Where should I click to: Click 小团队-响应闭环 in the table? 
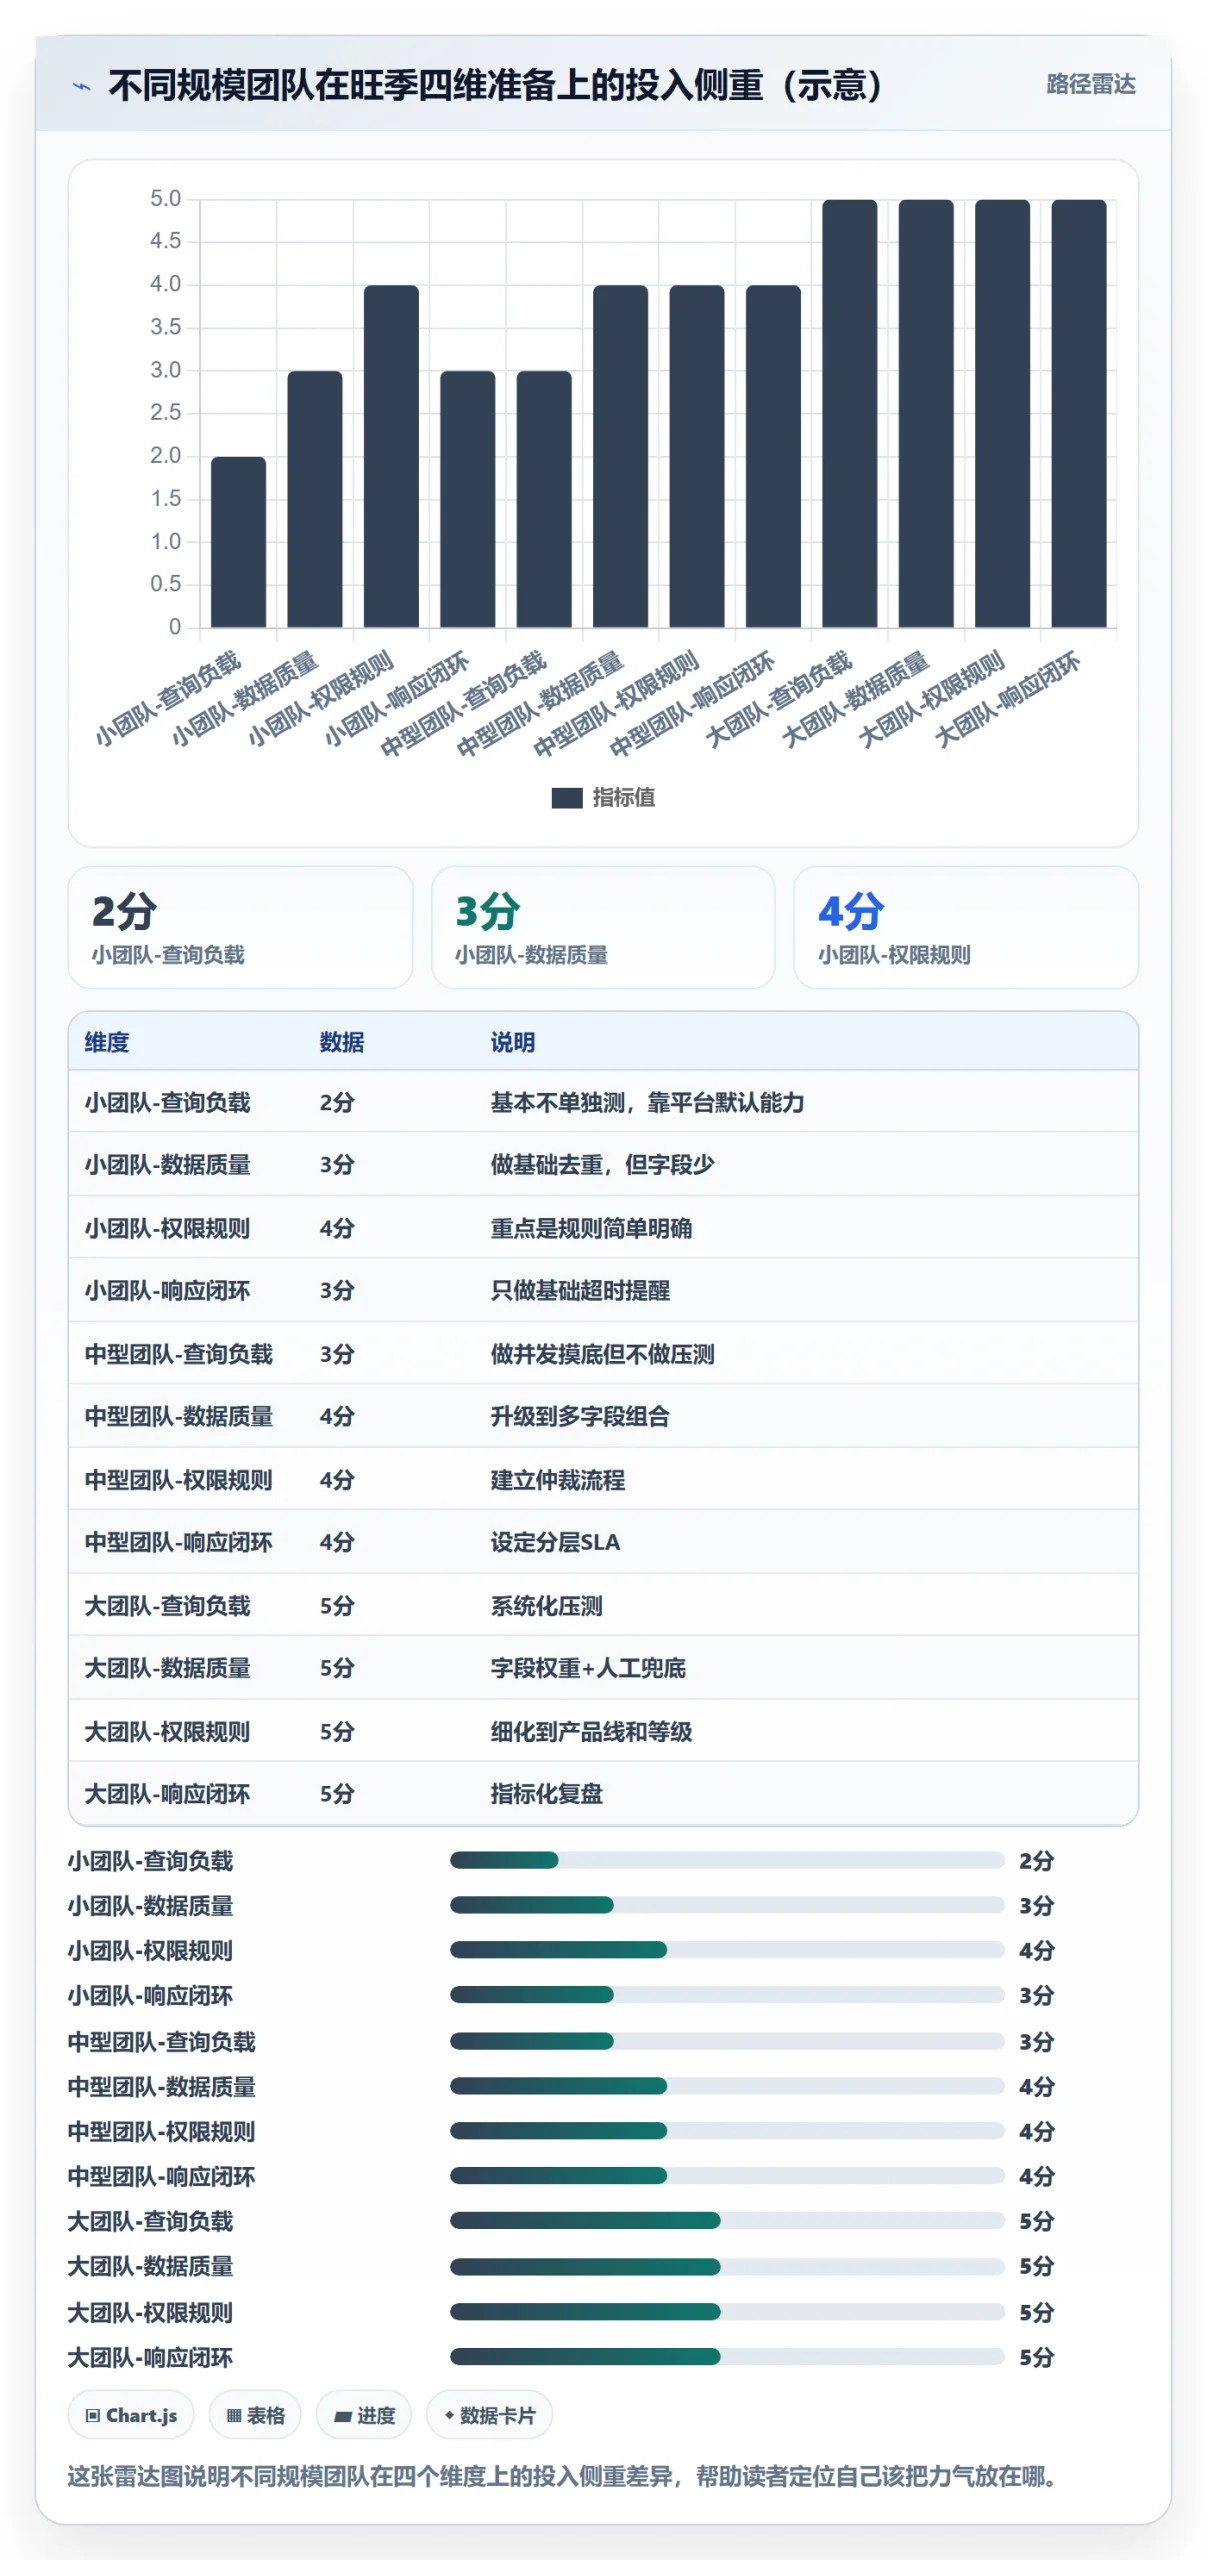[167, 1290]
